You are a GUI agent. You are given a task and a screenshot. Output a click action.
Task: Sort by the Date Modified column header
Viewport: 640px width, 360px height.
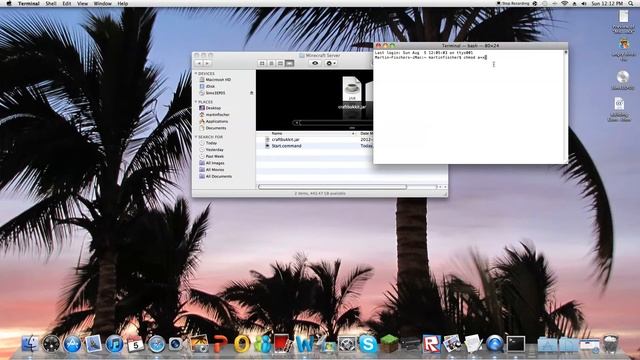[366, 133]
